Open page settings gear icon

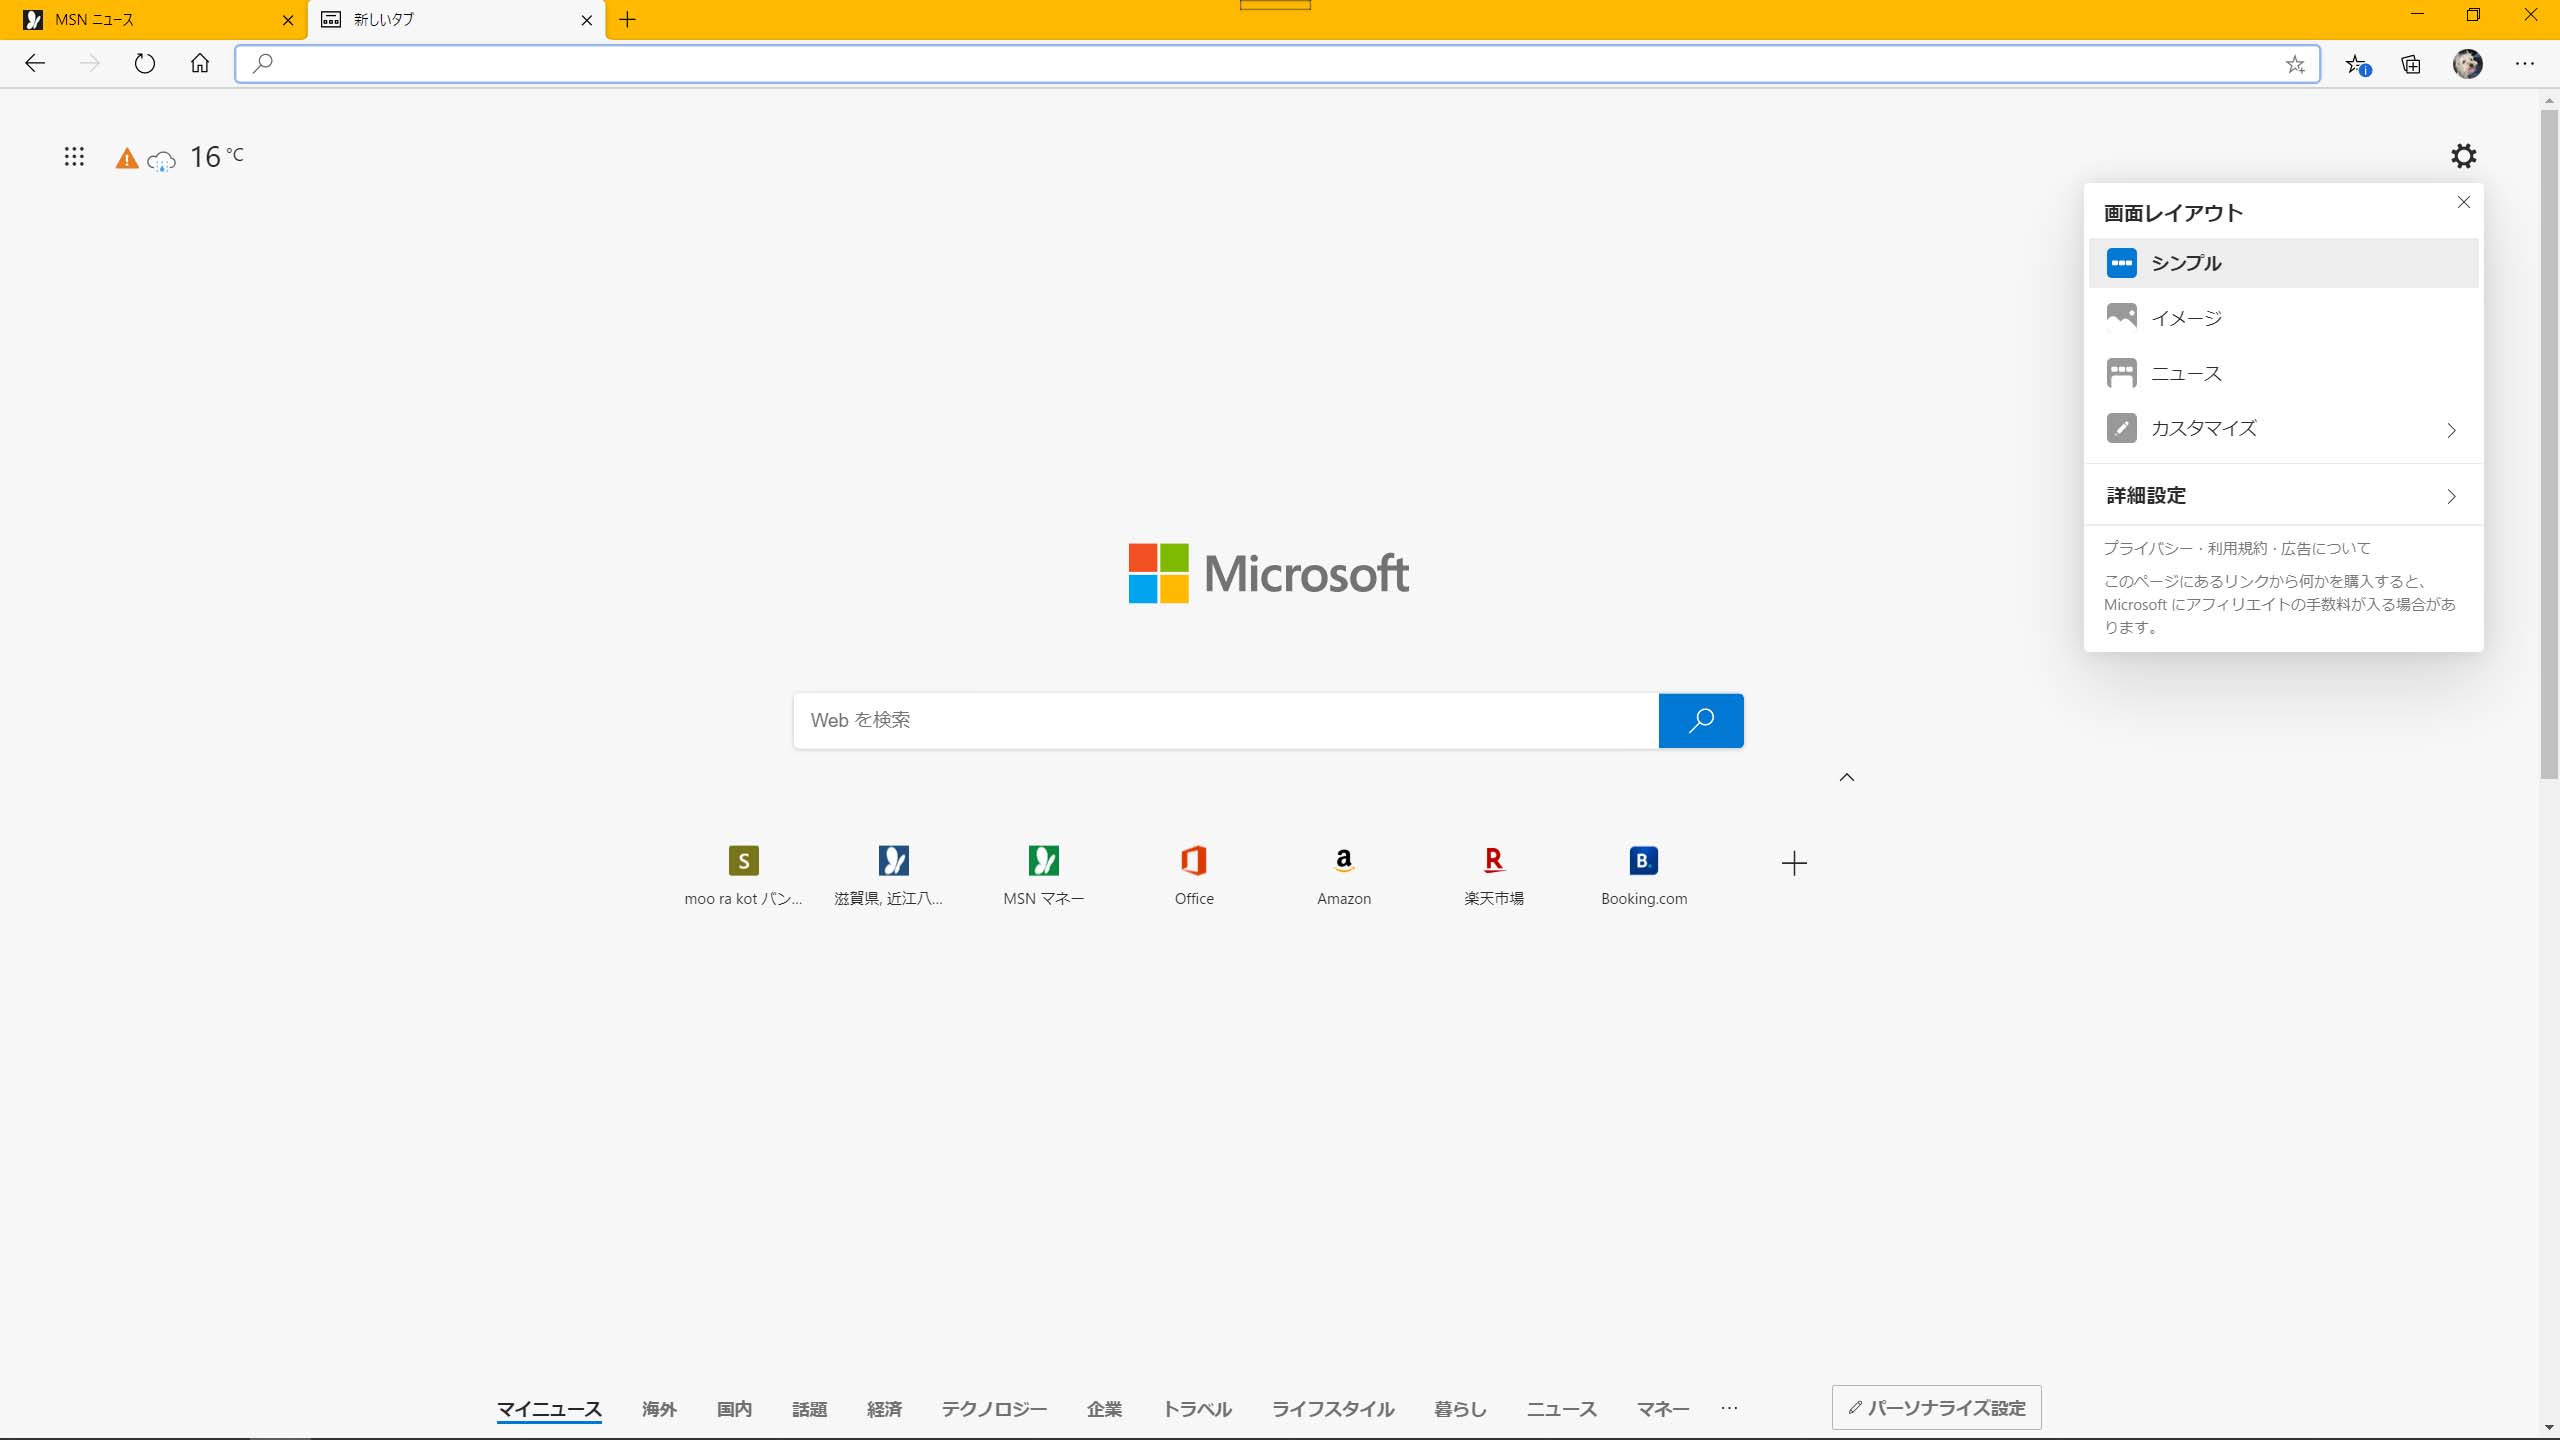click(2464, 156)
